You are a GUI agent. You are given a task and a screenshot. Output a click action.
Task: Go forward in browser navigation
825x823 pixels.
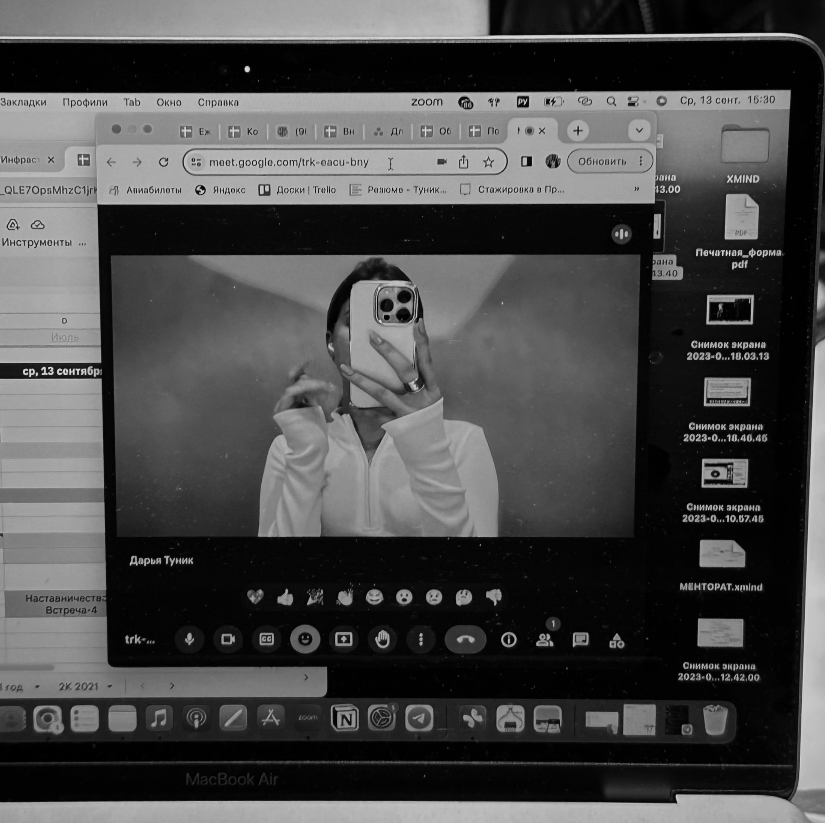pyautogui.click(x=137, y=162)
